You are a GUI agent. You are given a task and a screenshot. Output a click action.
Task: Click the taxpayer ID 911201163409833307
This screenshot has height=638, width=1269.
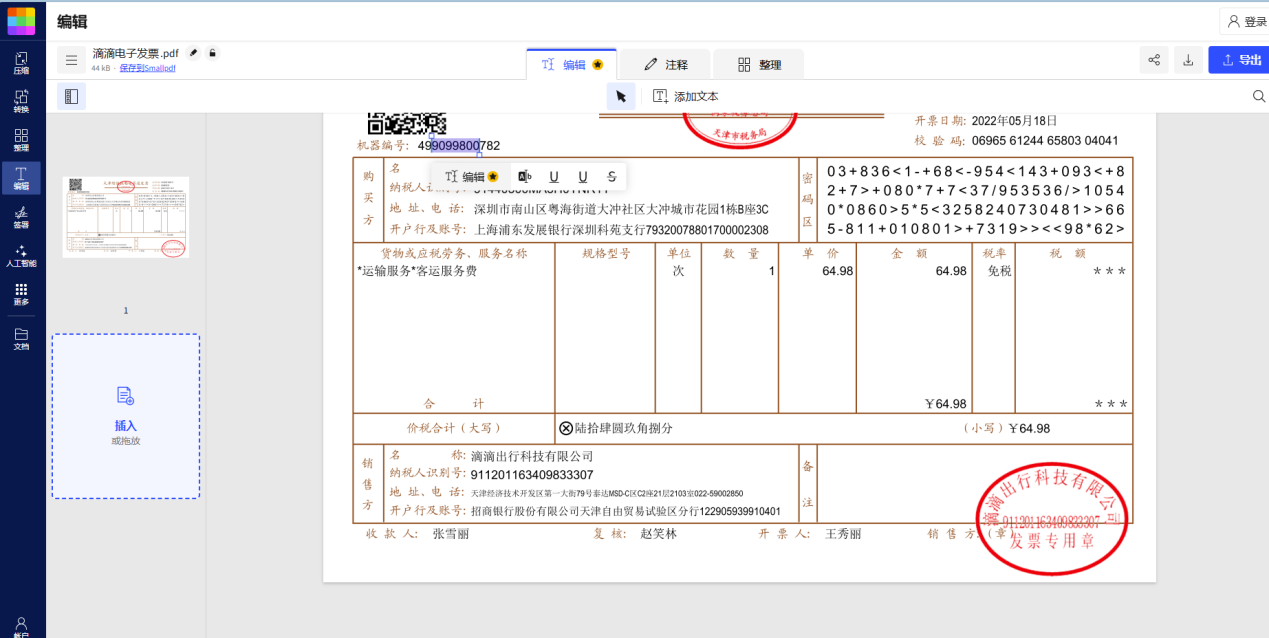point(532,474)
